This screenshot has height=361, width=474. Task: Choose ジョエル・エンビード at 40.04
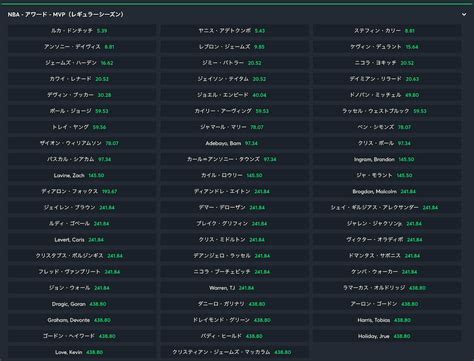click(234, 95)
